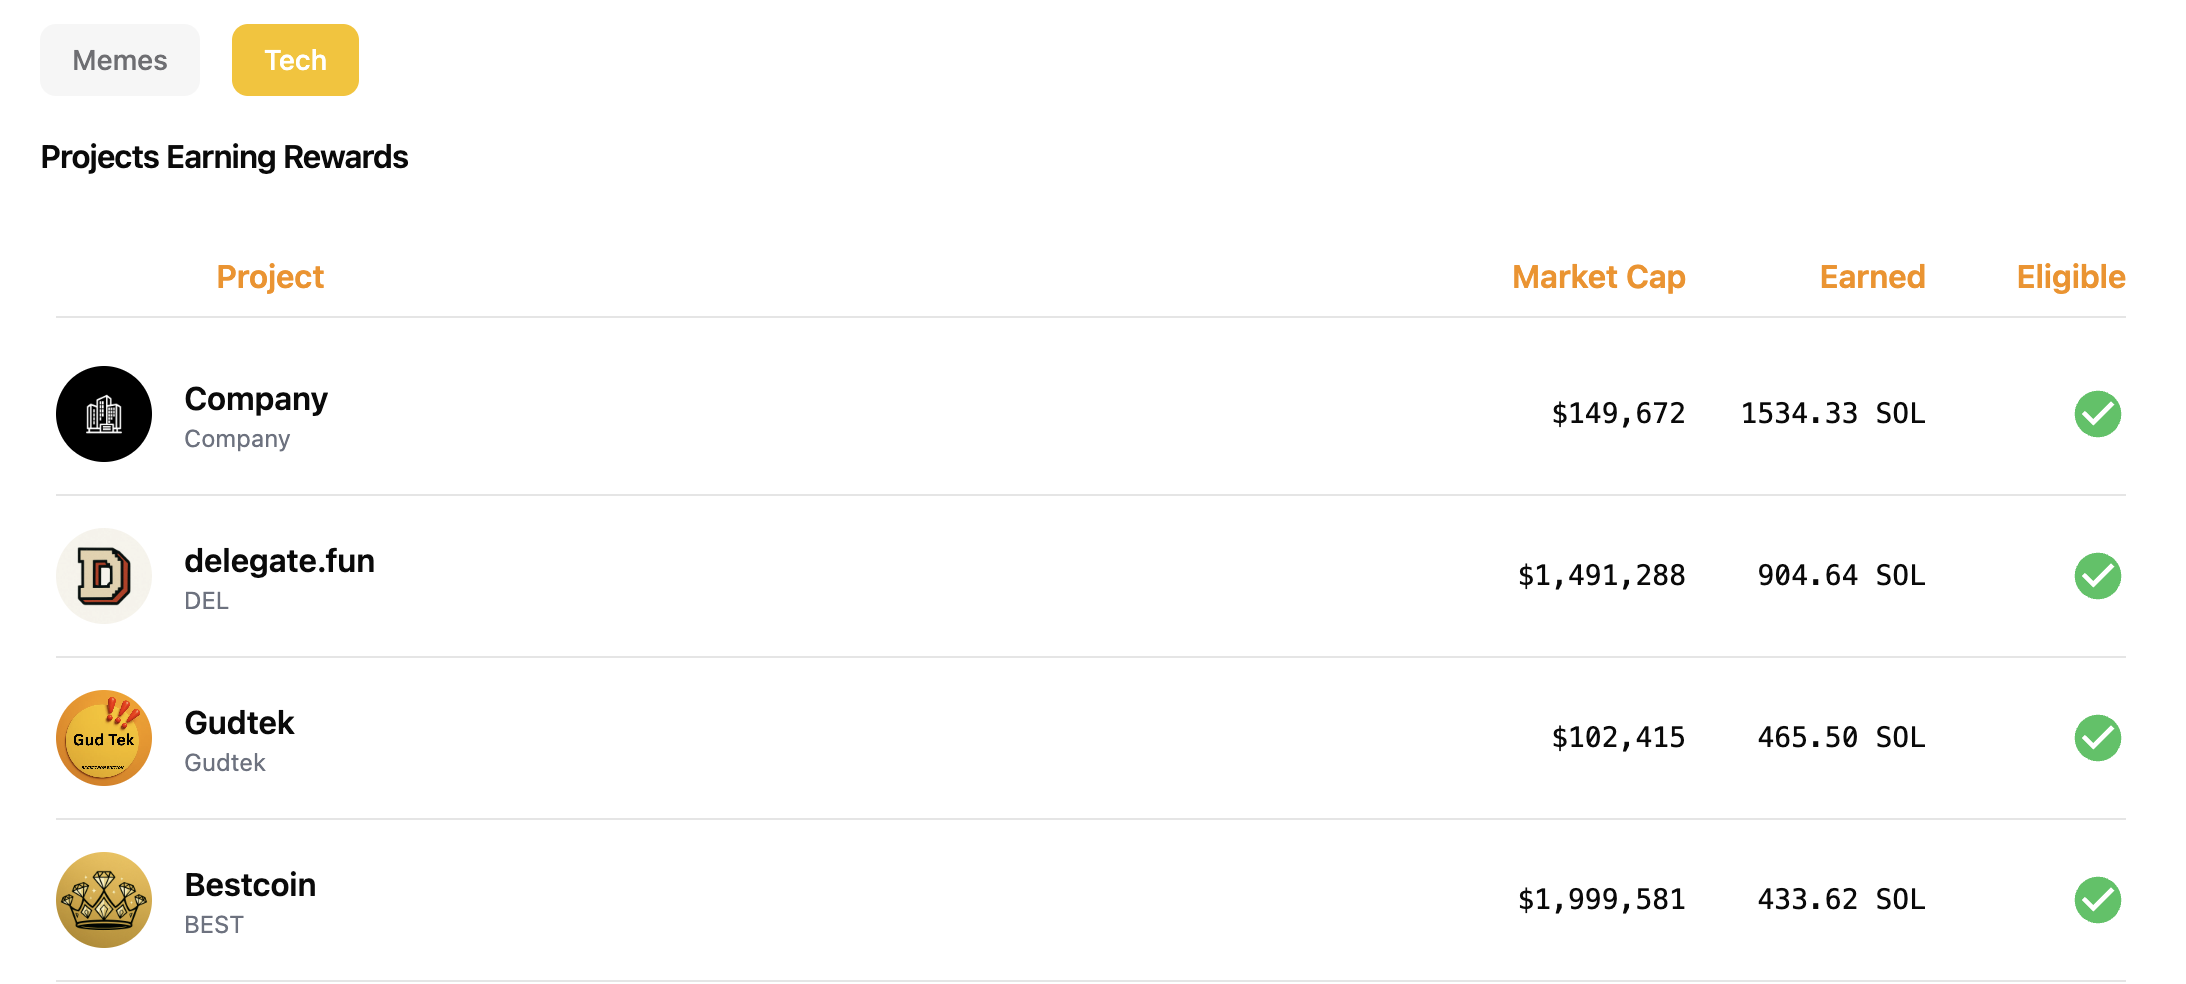Viewport: 2186px width, 984px height.
Task: Sort by the Eligible column header
Action: click(2071, 277)
